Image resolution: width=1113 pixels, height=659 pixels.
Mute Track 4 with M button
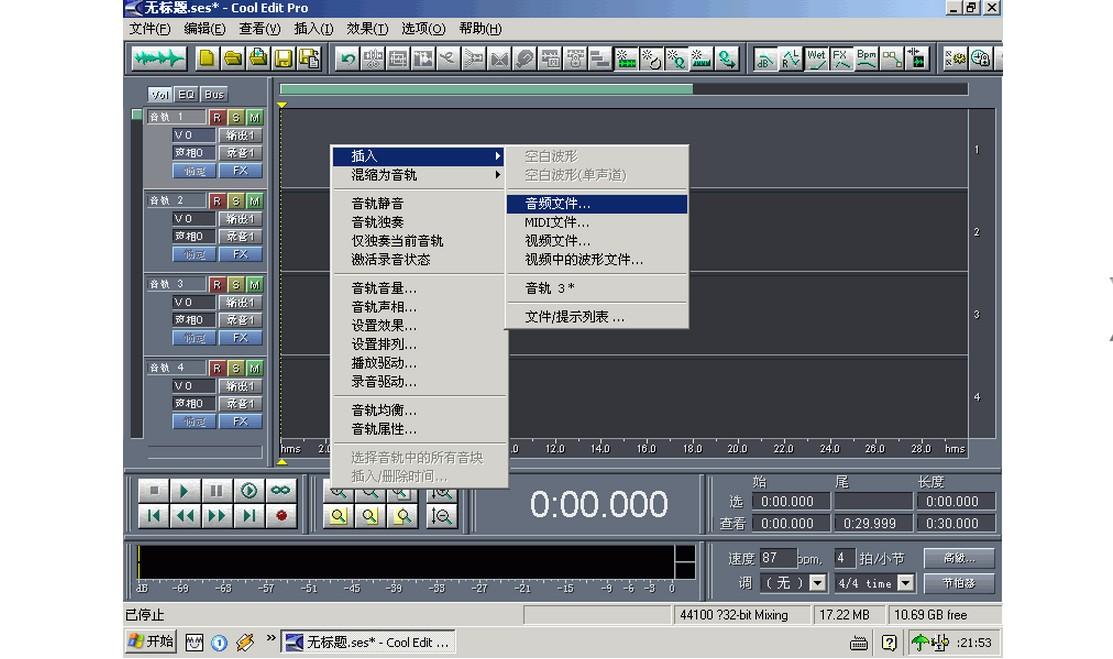(x=254, y=369)
